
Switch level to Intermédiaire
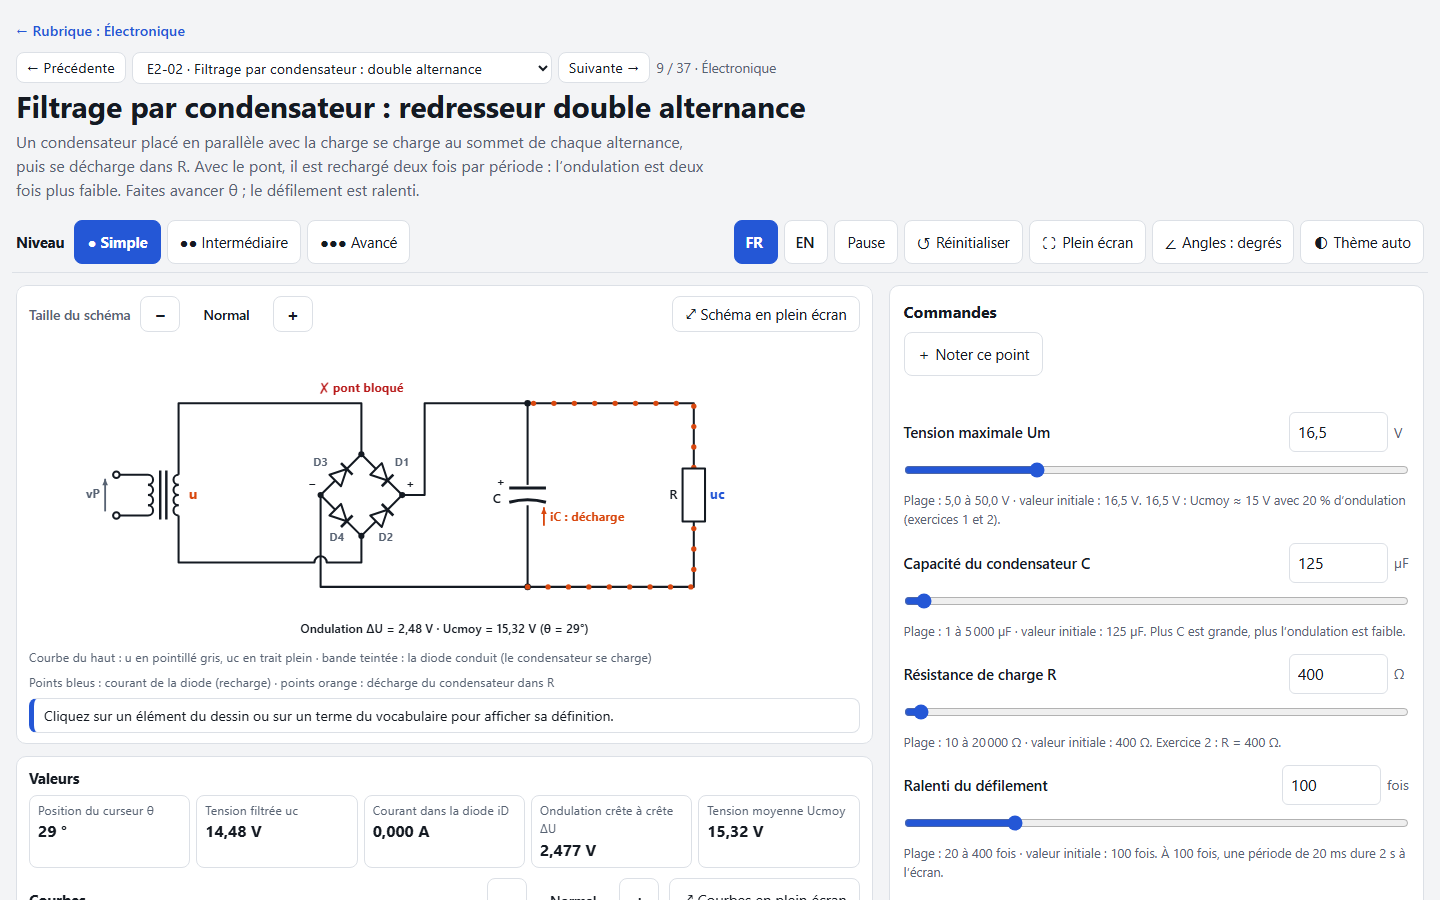pyautogui.click(x=234, y=242)
